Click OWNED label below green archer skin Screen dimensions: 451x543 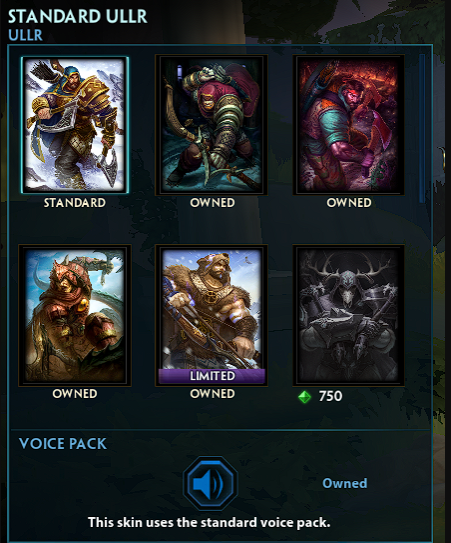[x=212, y=203]
